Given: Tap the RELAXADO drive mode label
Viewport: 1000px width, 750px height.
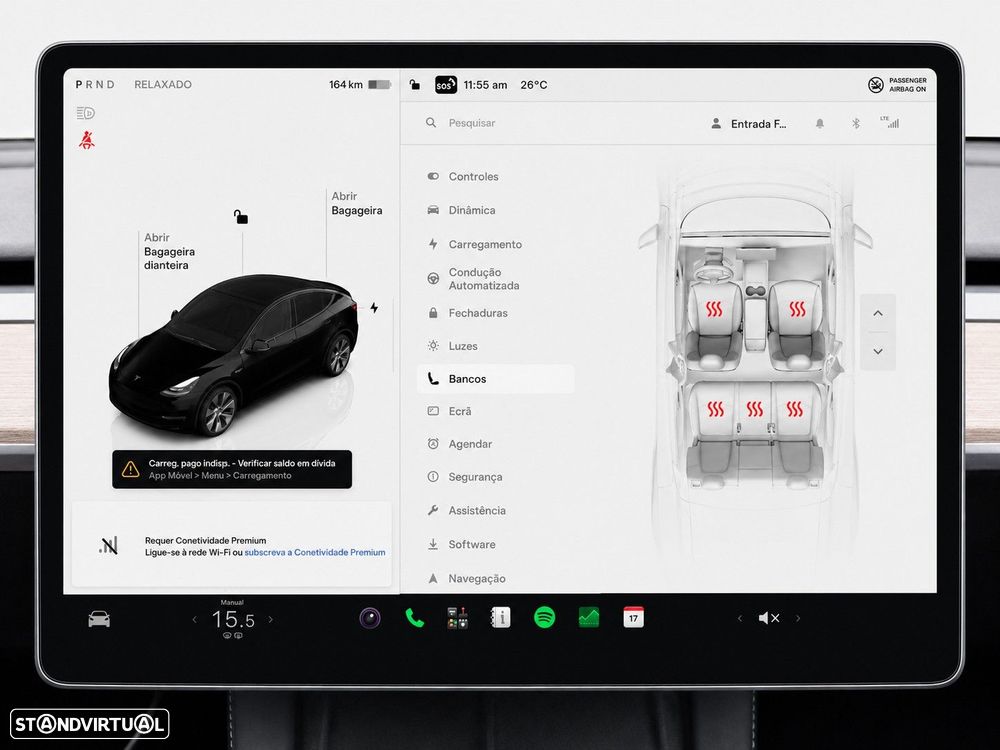Looking at the screenshot, I should (x=163, y=84).
